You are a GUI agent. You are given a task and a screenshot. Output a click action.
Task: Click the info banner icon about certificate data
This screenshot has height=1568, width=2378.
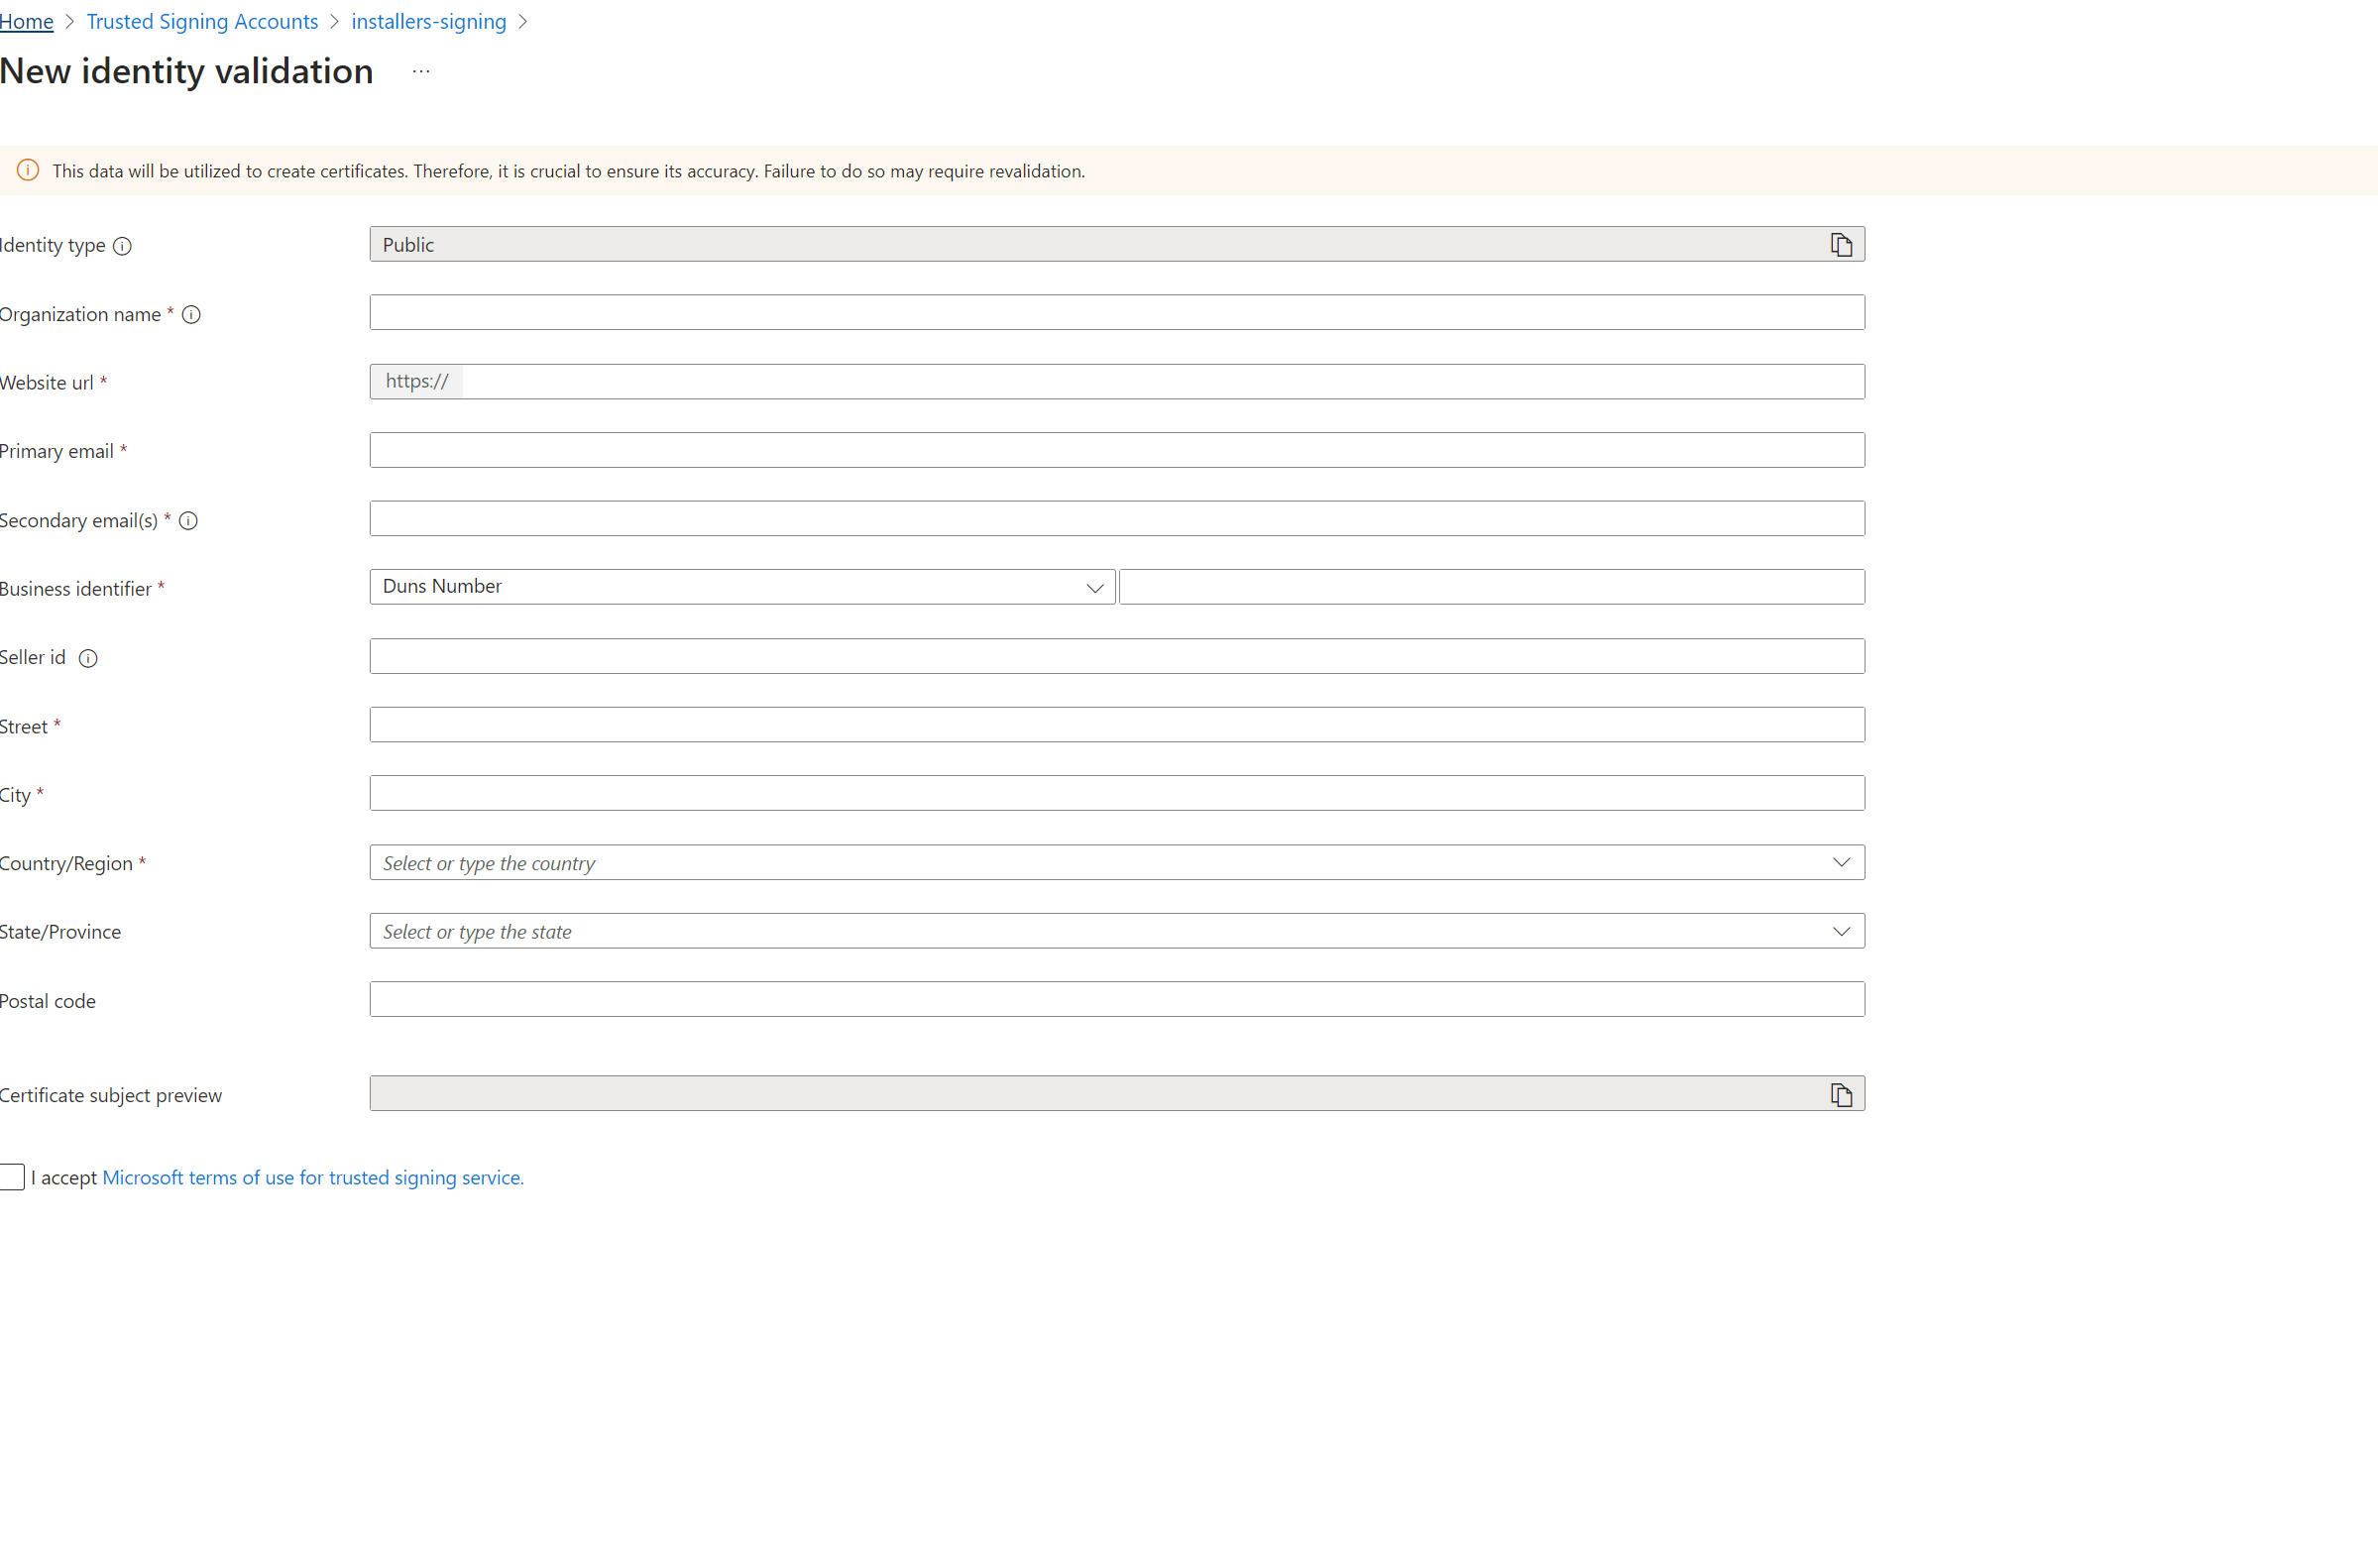(x=27, y=170)
